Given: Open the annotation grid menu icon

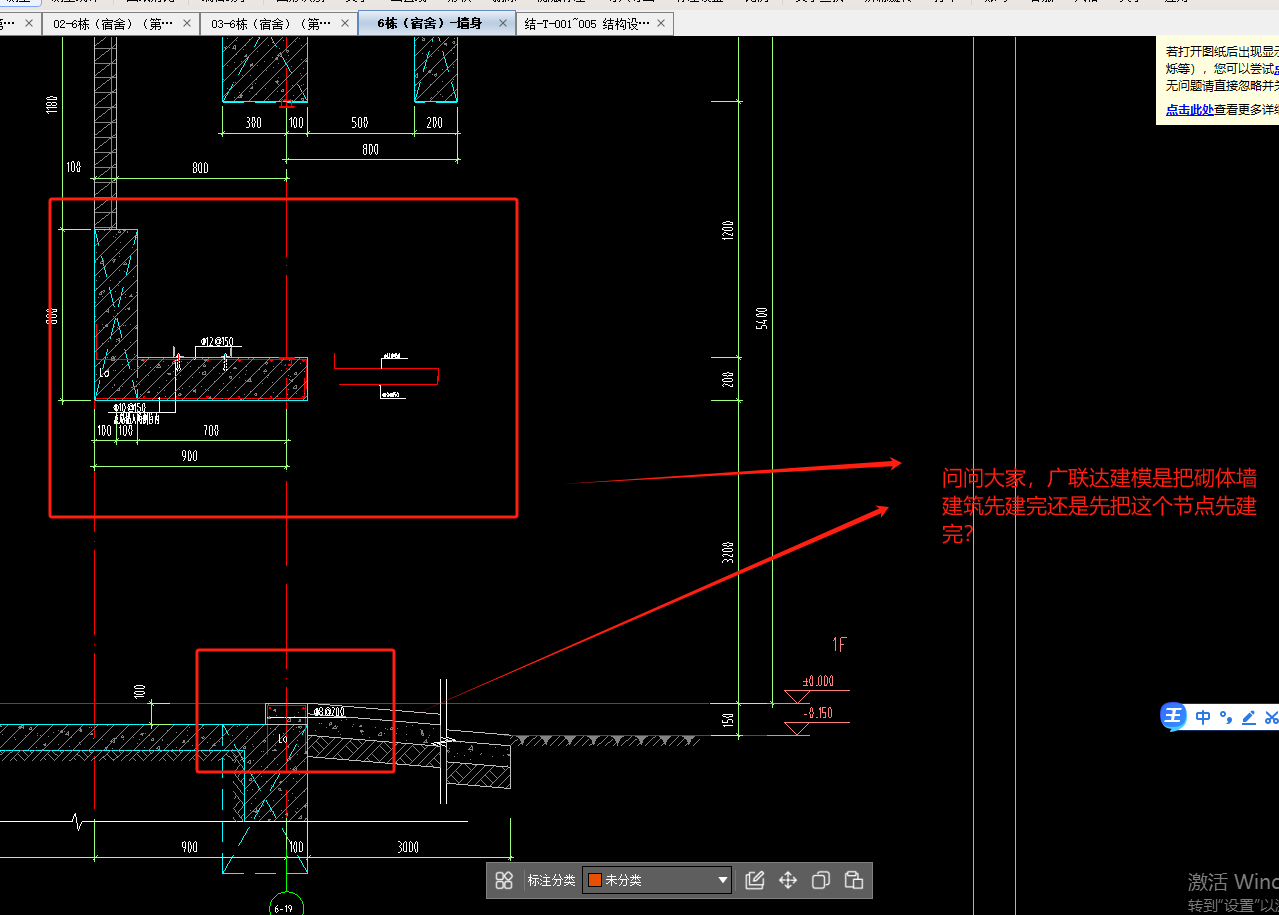Looking at the screenshot, I should click(504, 880).
